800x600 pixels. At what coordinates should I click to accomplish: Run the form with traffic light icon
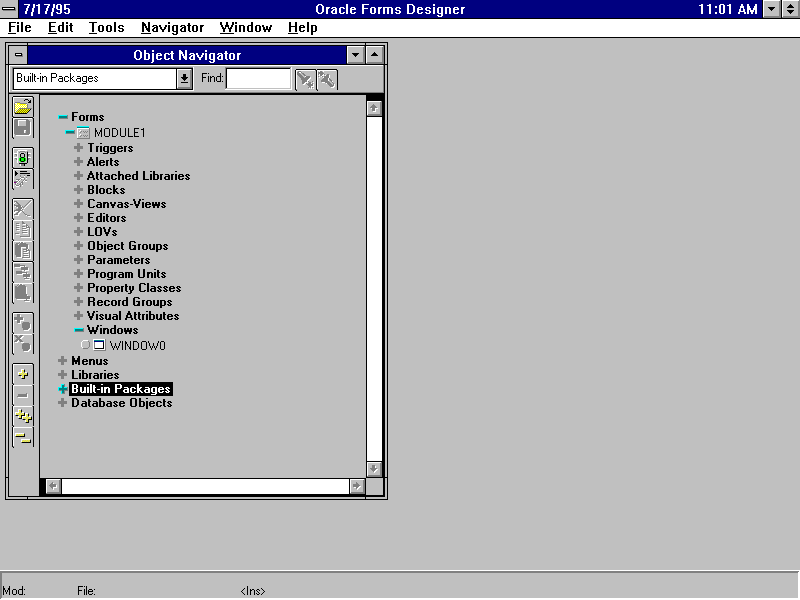[22, 158]
